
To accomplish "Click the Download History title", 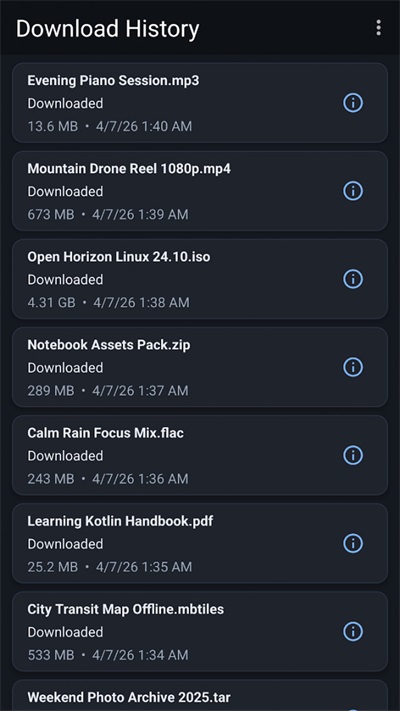I will (107, 29).
